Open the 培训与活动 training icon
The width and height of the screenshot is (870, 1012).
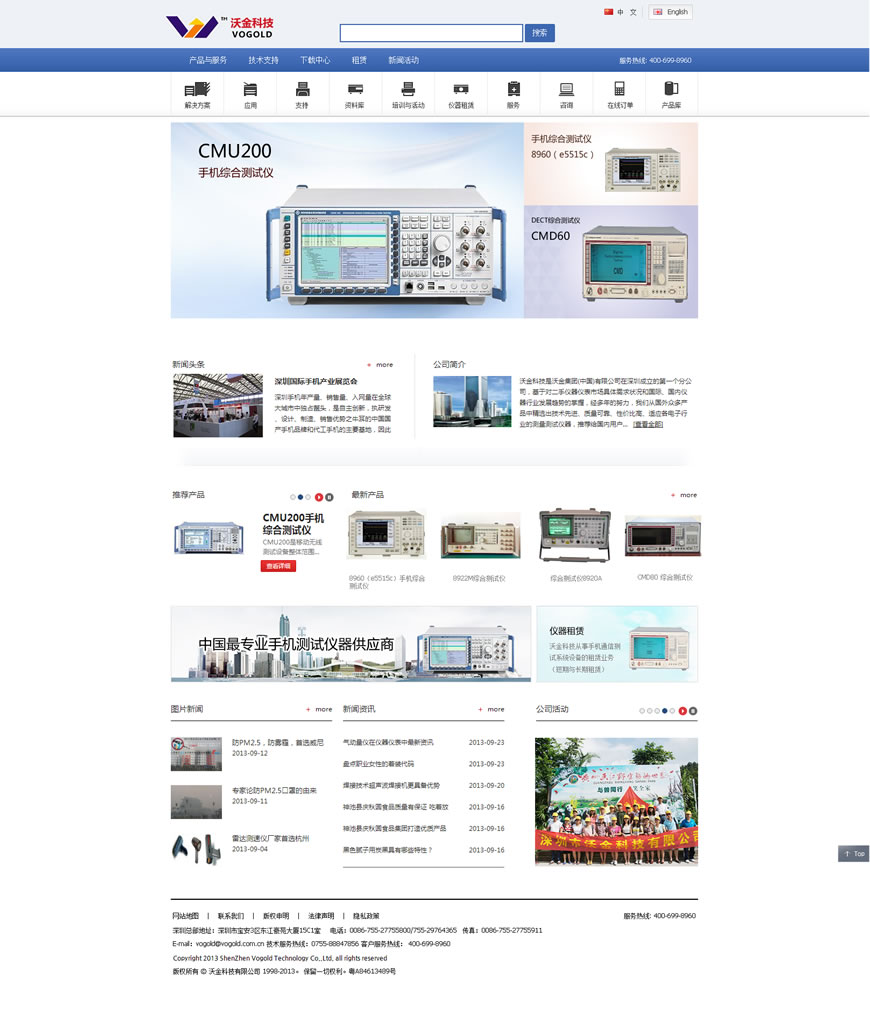408,95
